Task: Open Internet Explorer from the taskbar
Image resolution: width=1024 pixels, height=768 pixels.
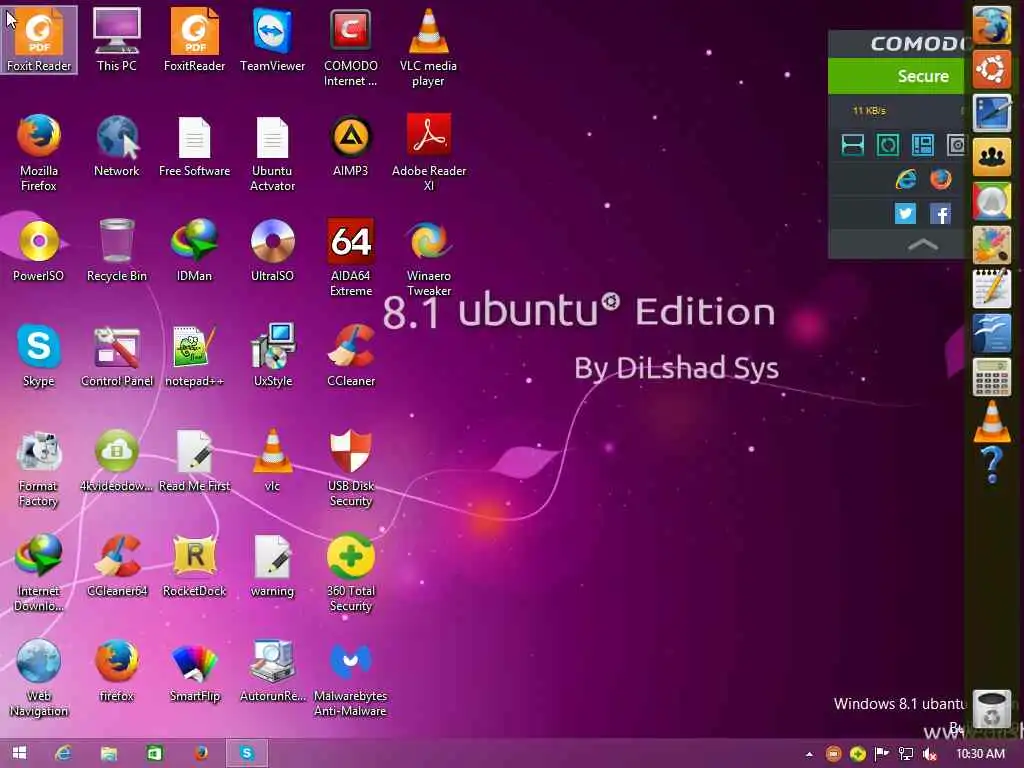Action: coord(63,753)
